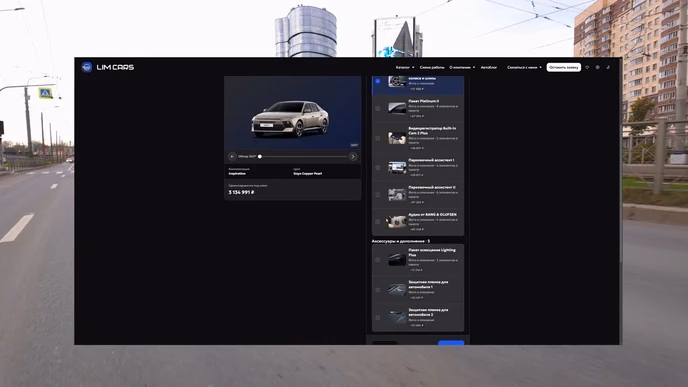Image resolution: width=688 pixels, height=387 pixels.
Task: Open the Пакет Platinum II thumbnail
Action: point(397,108)
